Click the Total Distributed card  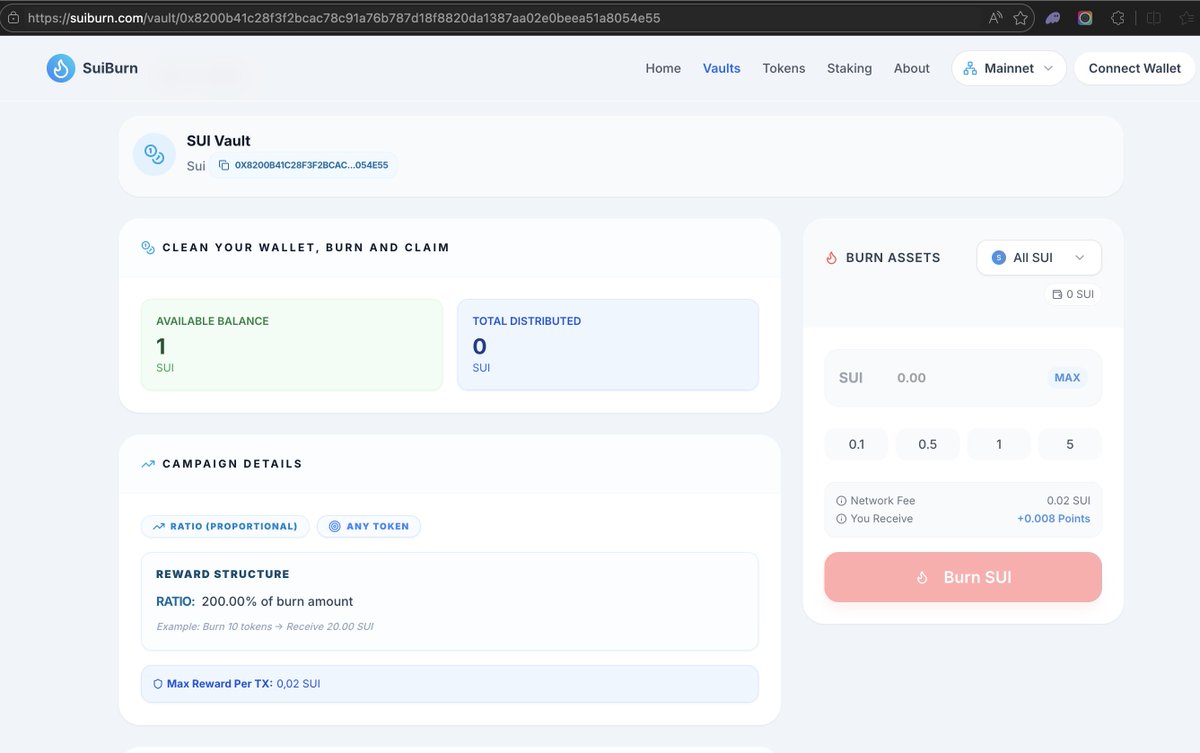tap(608, 345)
